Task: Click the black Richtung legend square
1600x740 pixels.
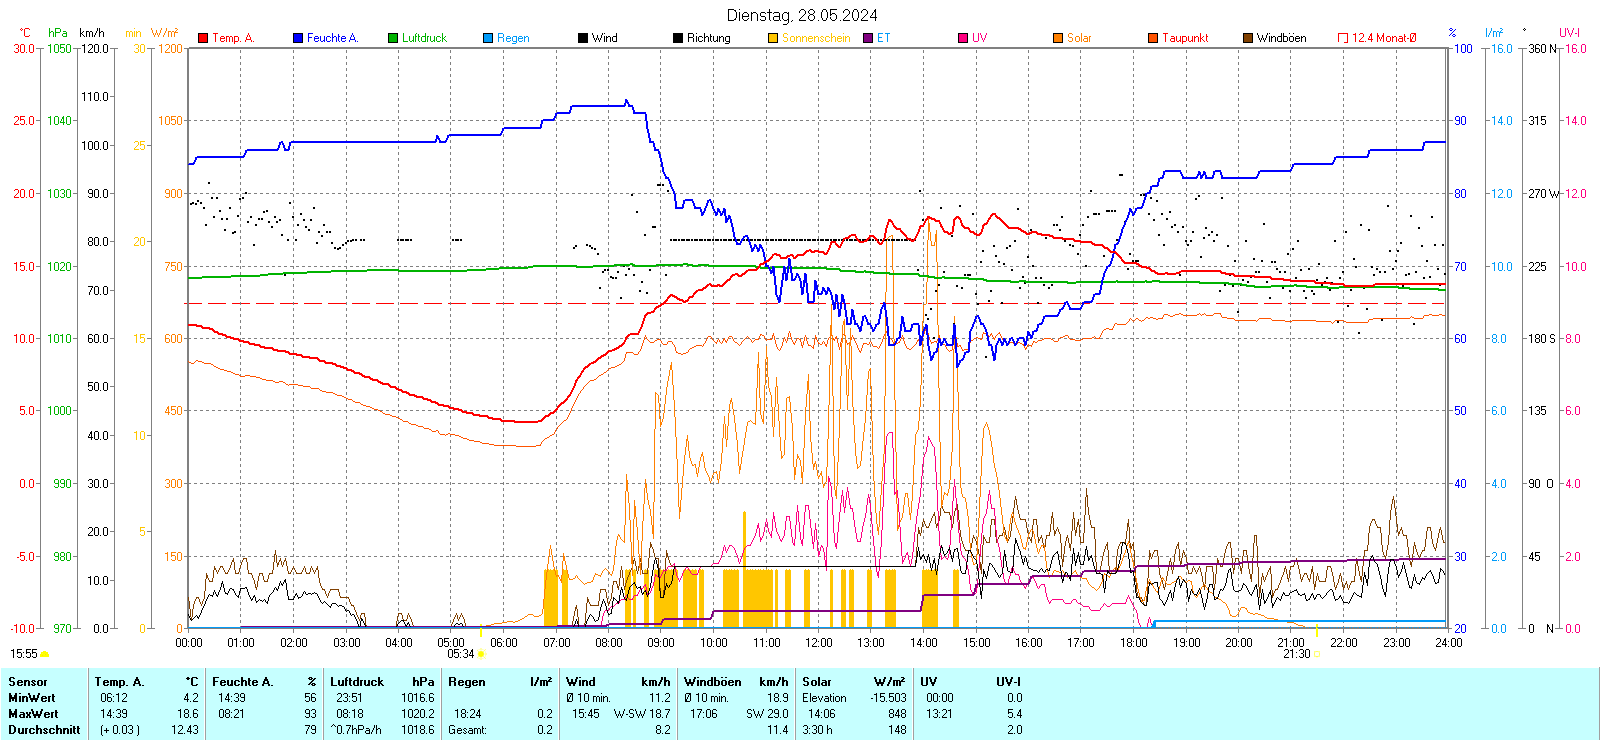Action: (x=678, y=38)
